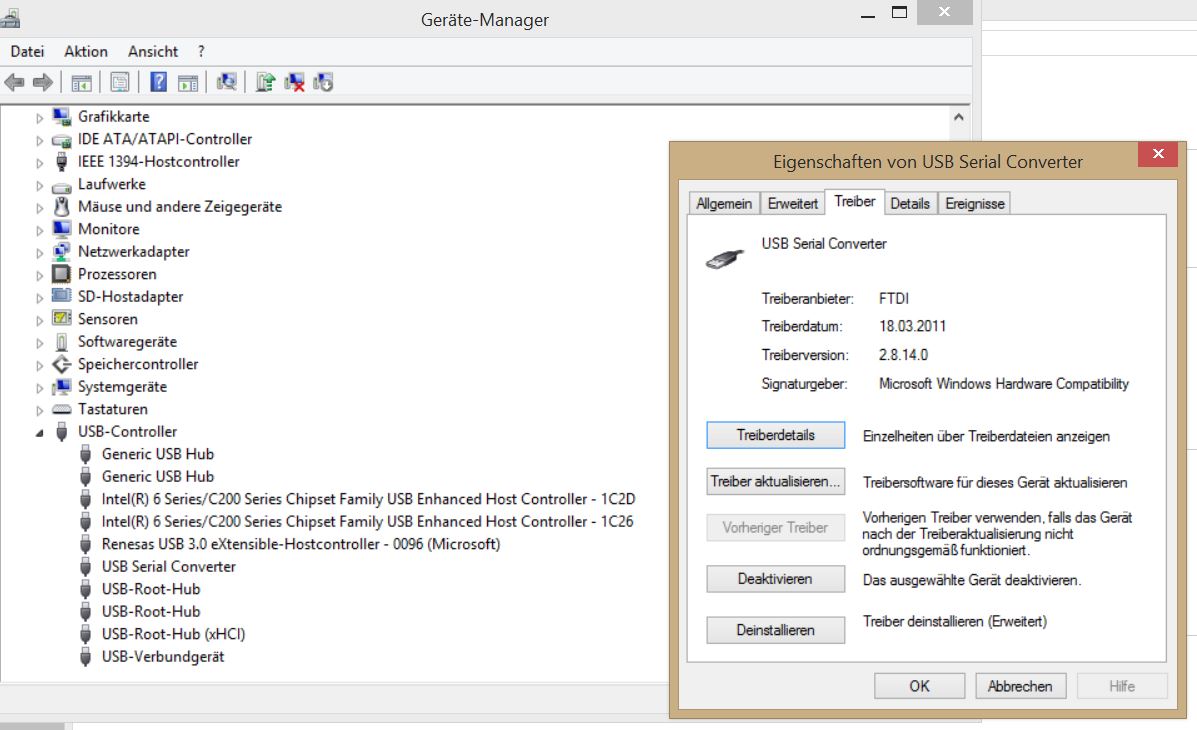Select the Prozessoren chip icon

tap(62, 273)
